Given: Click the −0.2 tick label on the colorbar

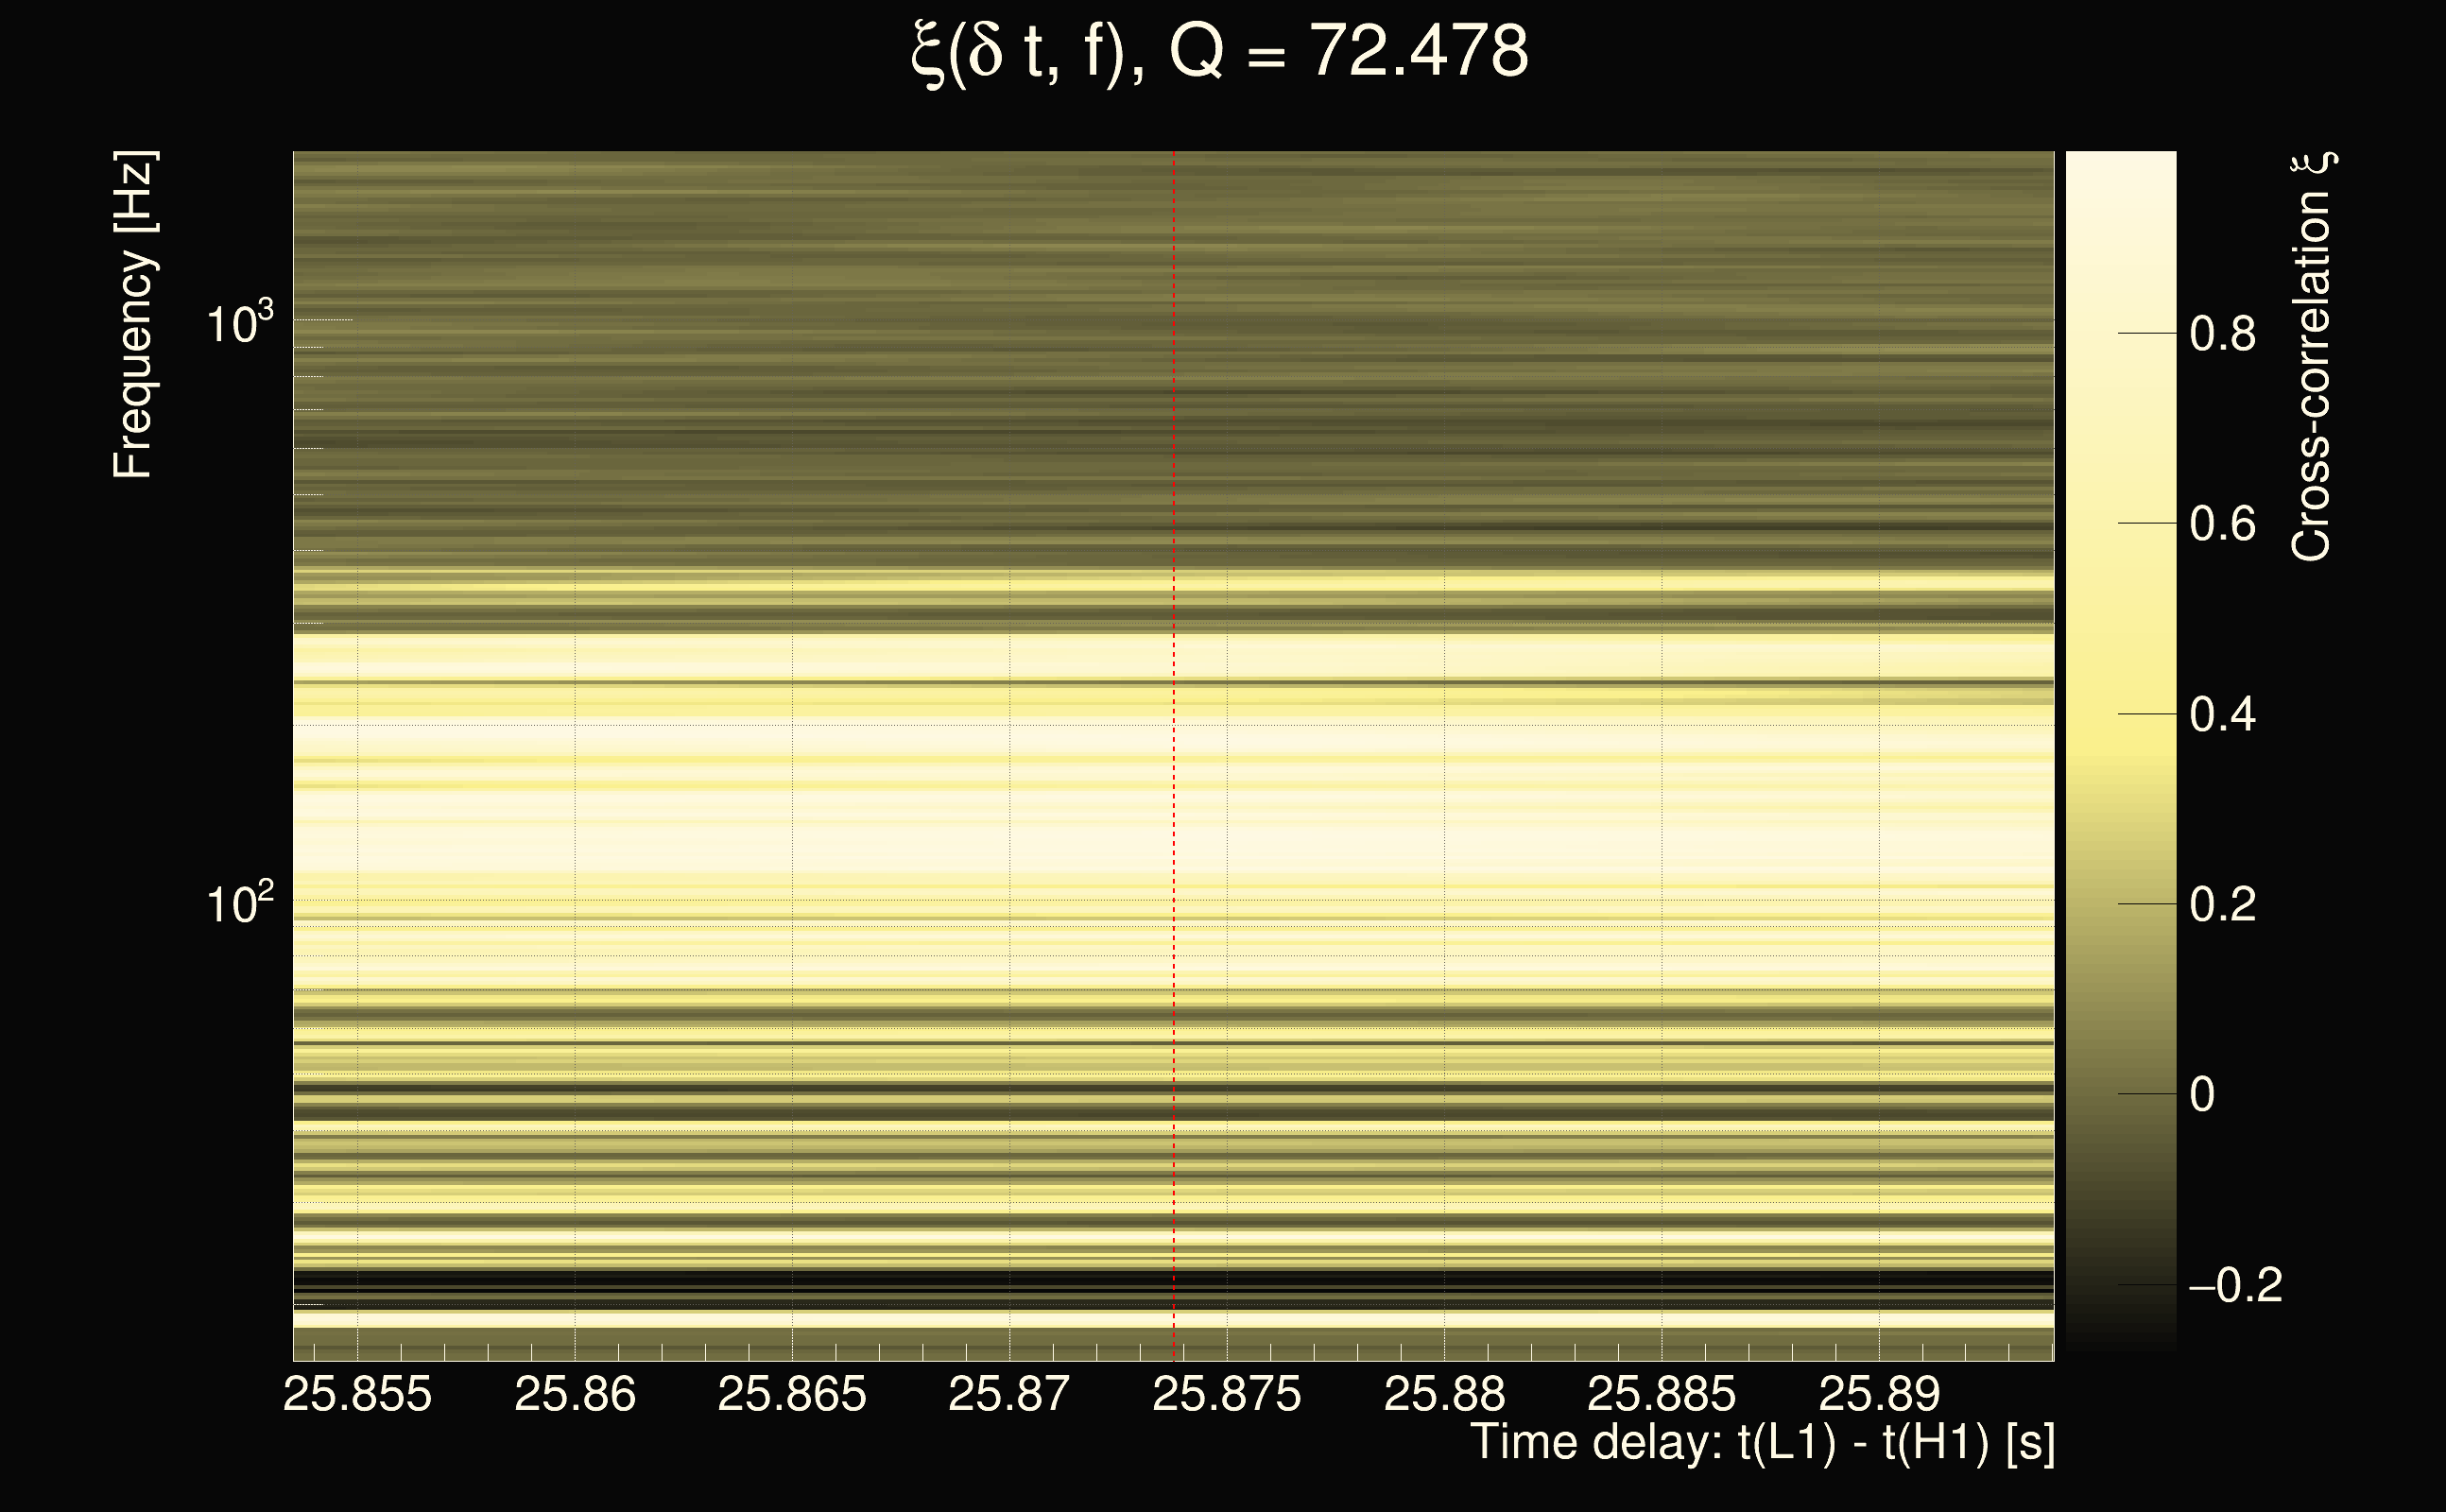Looking at the screenshot, I should 2235,1285.
